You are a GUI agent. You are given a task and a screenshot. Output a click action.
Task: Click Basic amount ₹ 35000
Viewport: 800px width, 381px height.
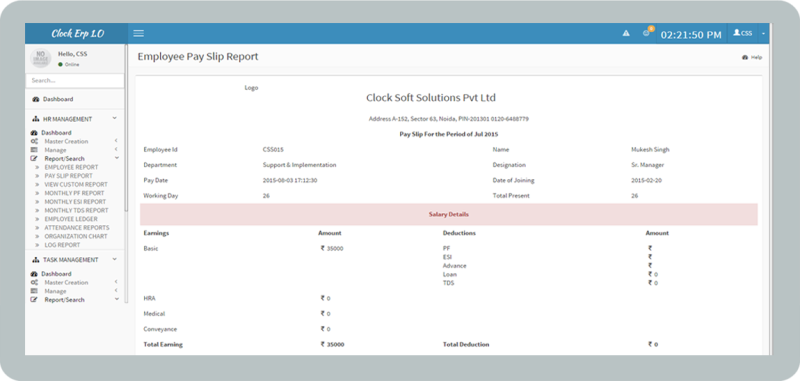tap(332, 249)
